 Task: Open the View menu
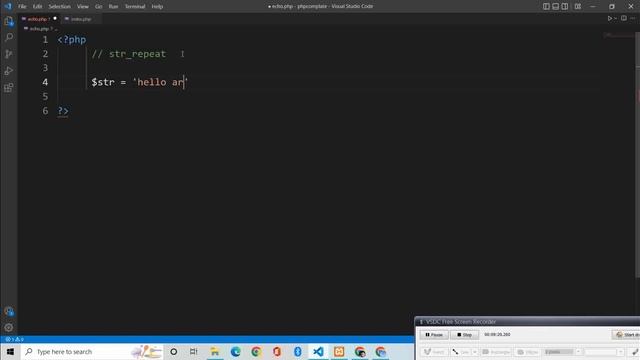[x=83, y=7]
